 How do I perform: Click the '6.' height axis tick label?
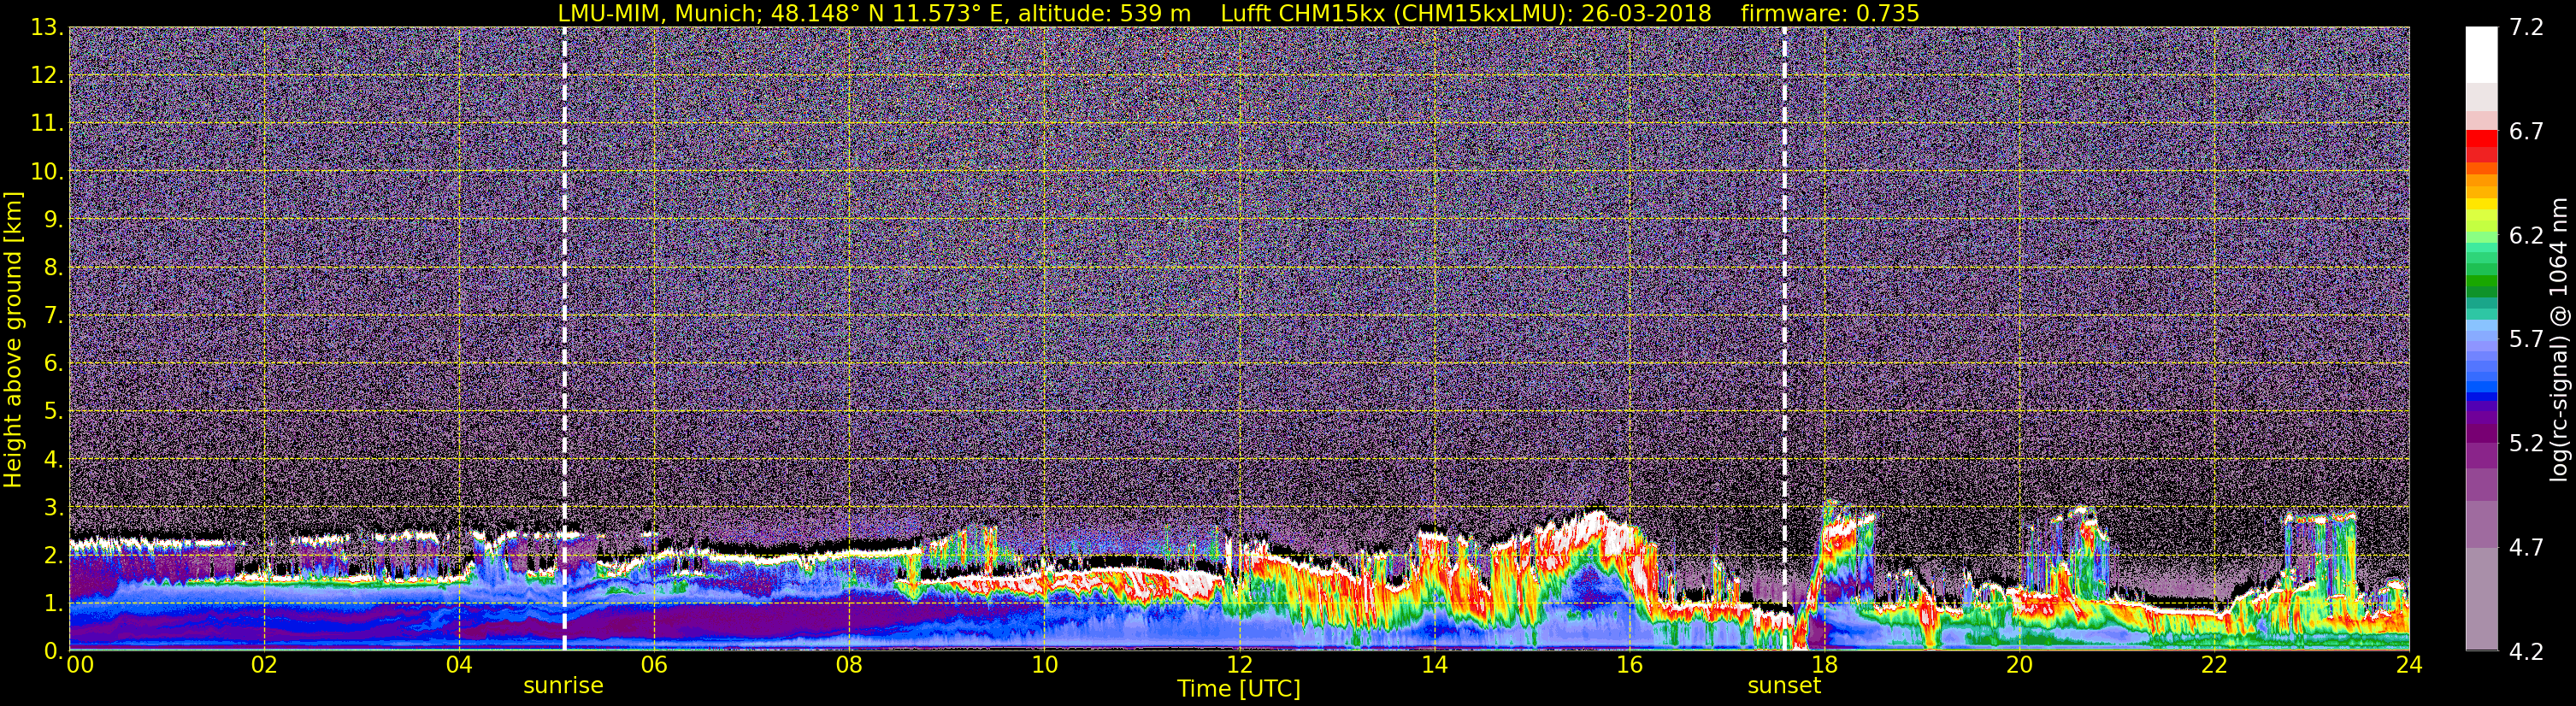click(x=52, y=364)
